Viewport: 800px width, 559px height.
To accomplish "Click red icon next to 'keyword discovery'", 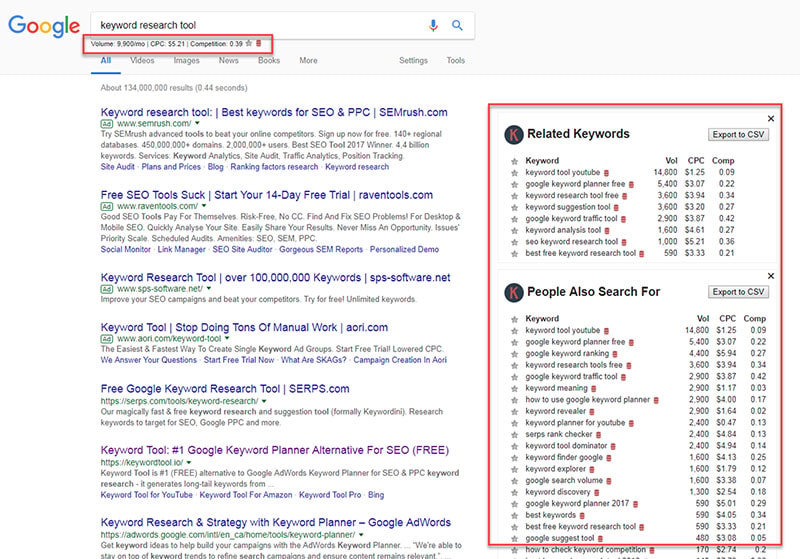I will pyautogui.click(x=596, y=493).
